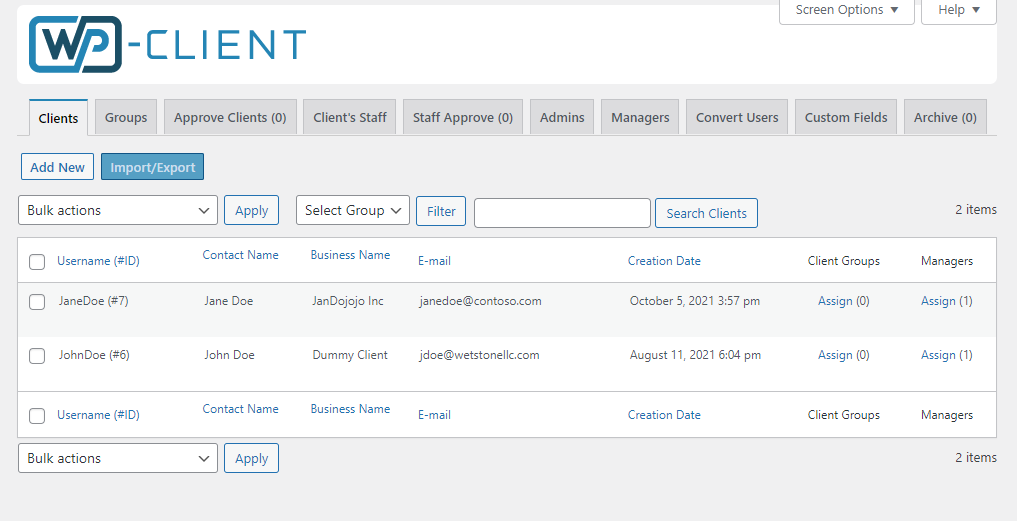Sort by Creation Date in footer row
This screenshot has width=1017, height=521.
click(x=664, y=415)
